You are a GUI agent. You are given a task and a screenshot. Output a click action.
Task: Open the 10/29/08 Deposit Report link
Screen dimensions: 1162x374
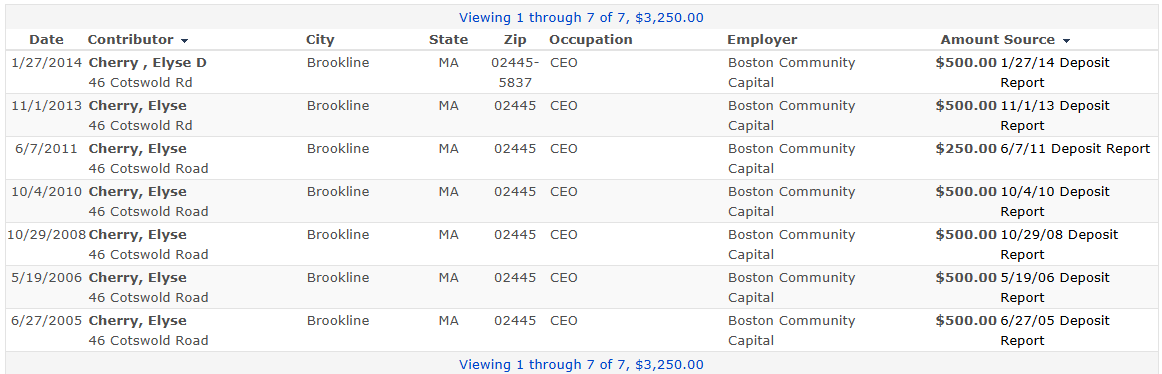[1060, 244]
